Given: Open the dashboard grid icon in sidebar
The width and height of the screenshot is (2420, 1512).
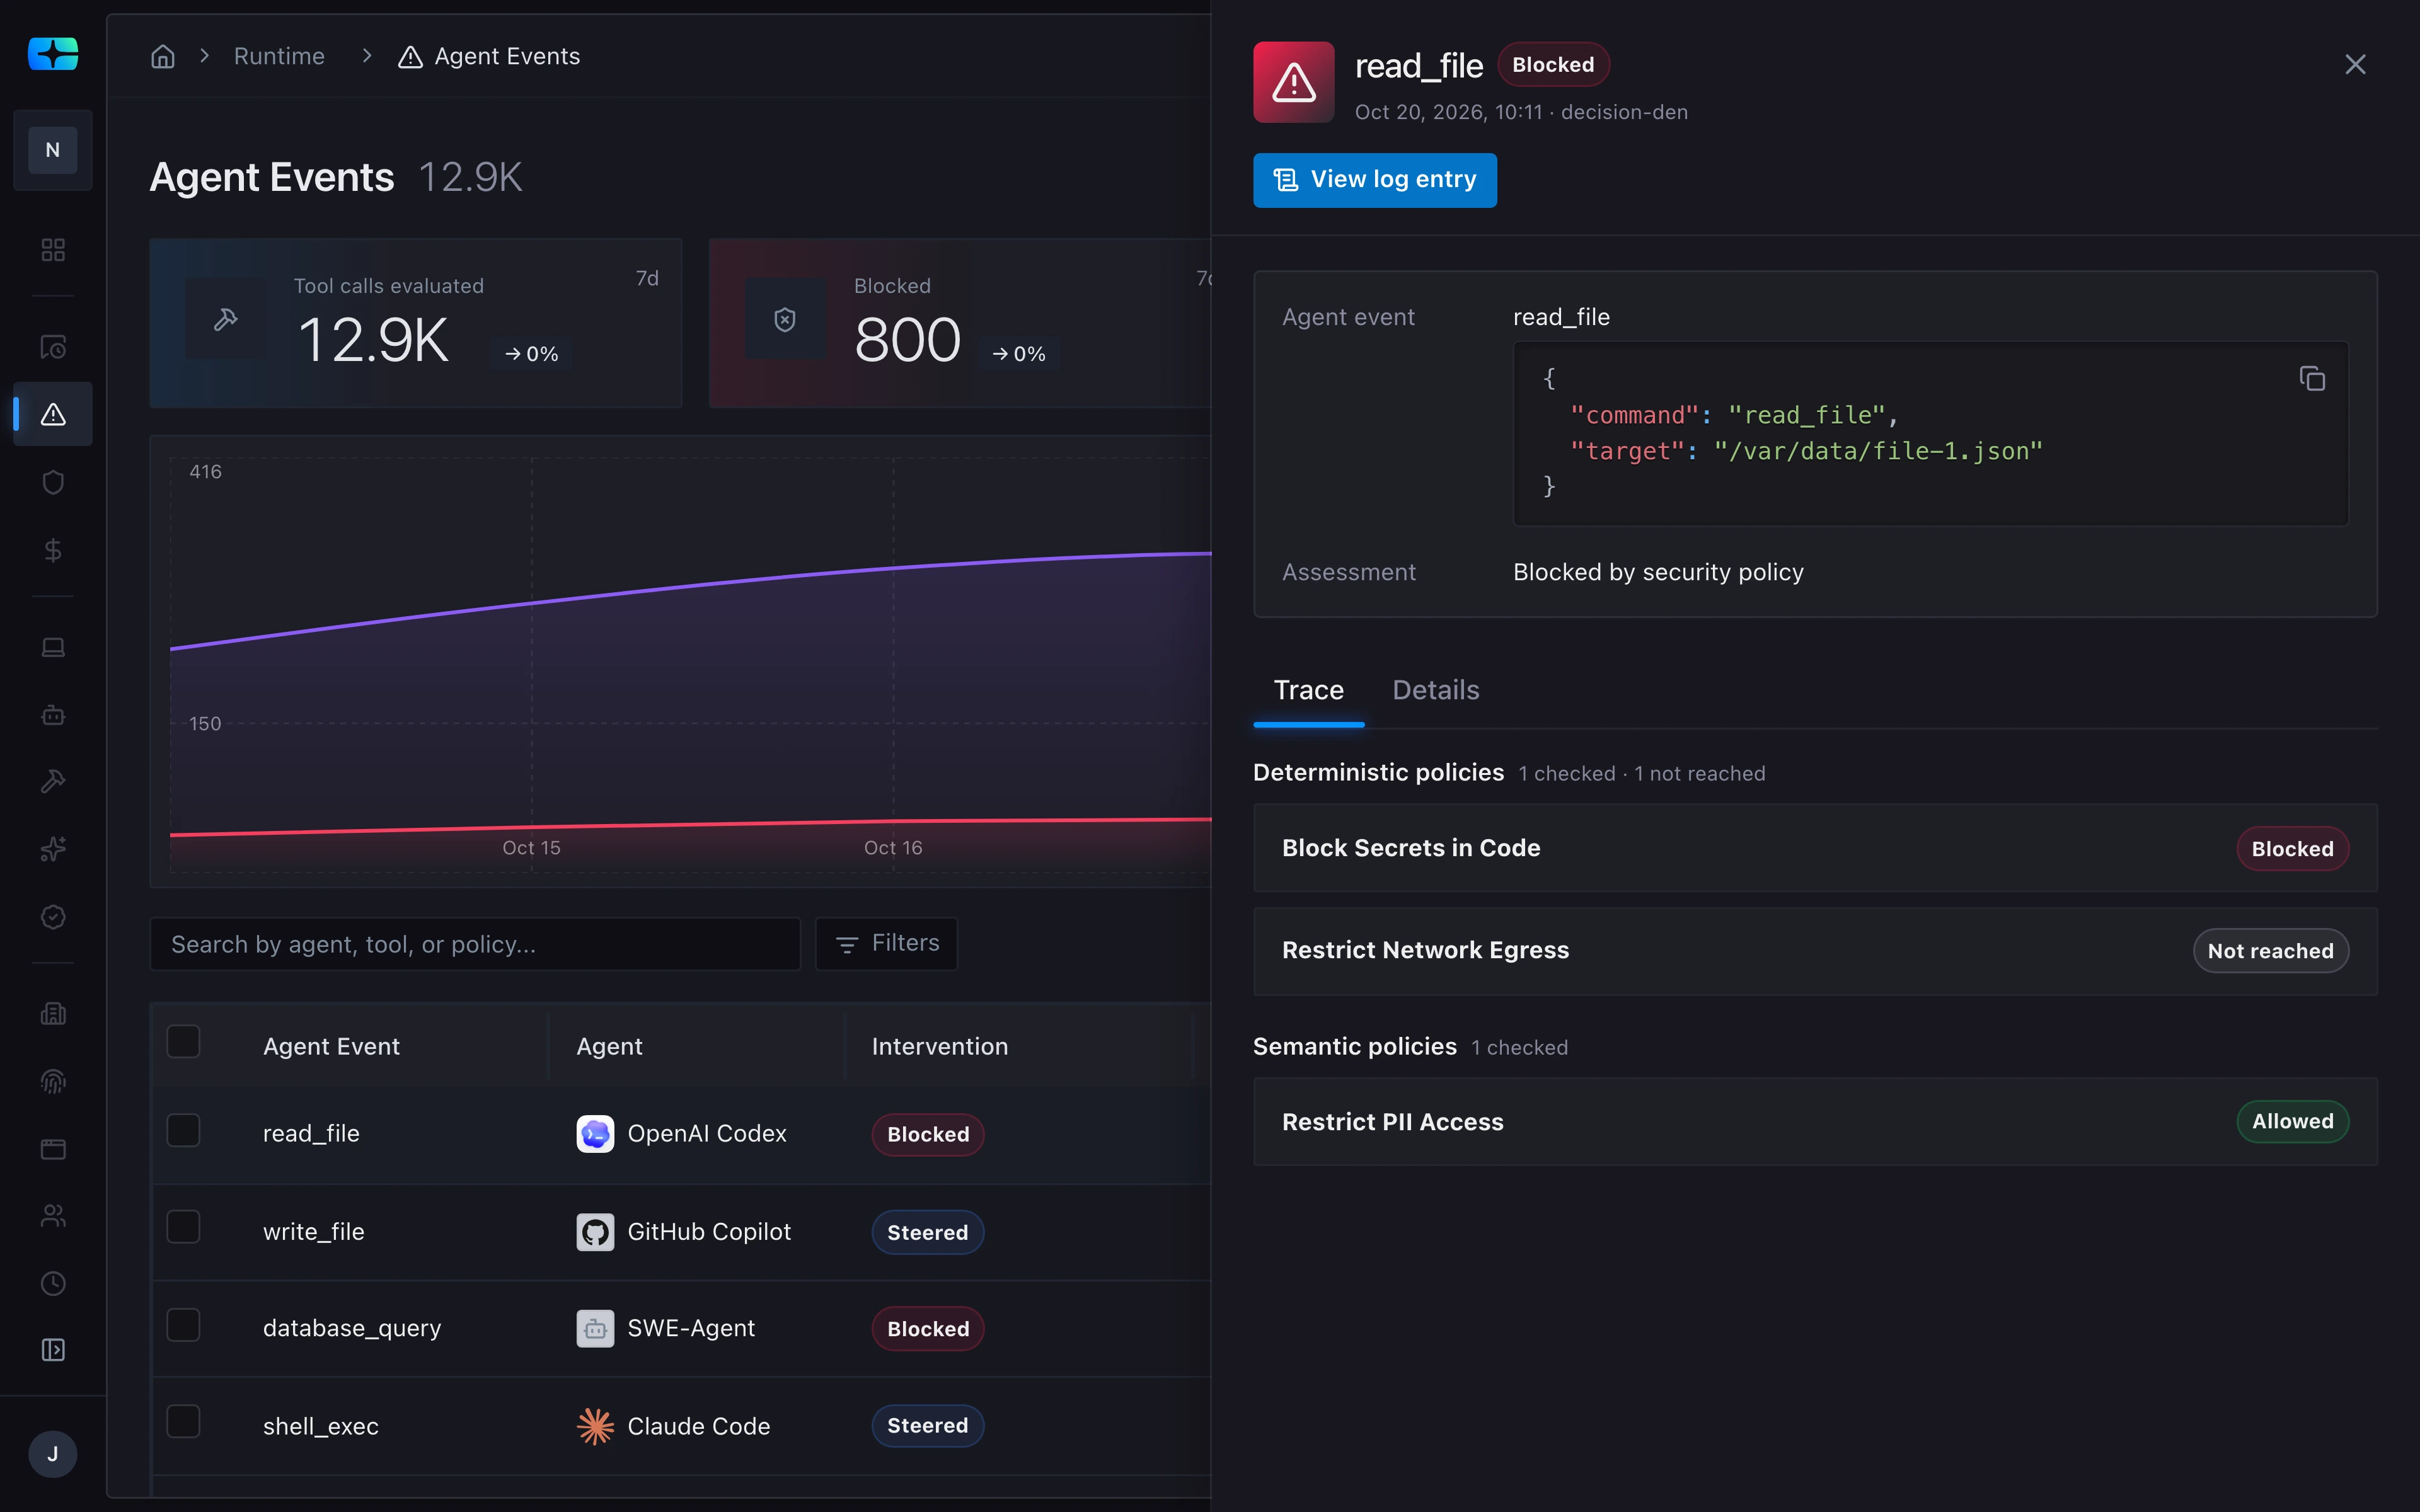Looking at the screenshot, I should 53,249.
